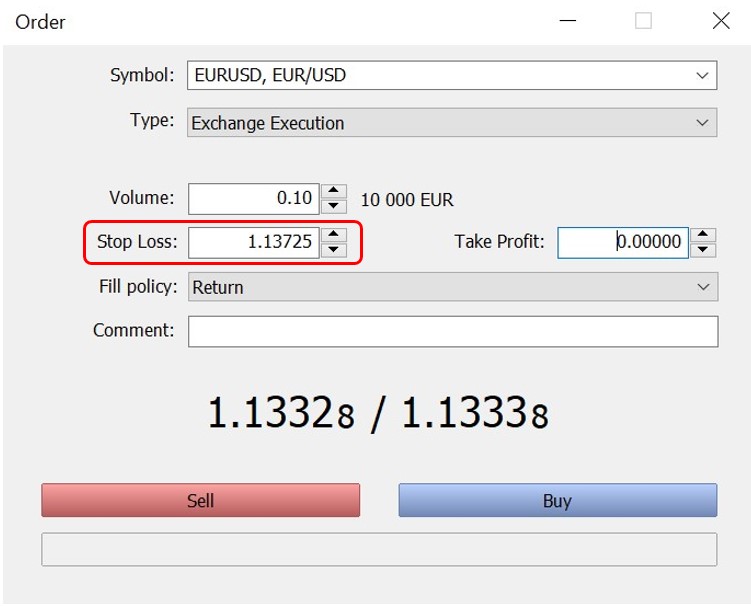Screen dimensions: 751x606
Task: Click the Stop Loss value field
Action: click(x=253, y=242)
